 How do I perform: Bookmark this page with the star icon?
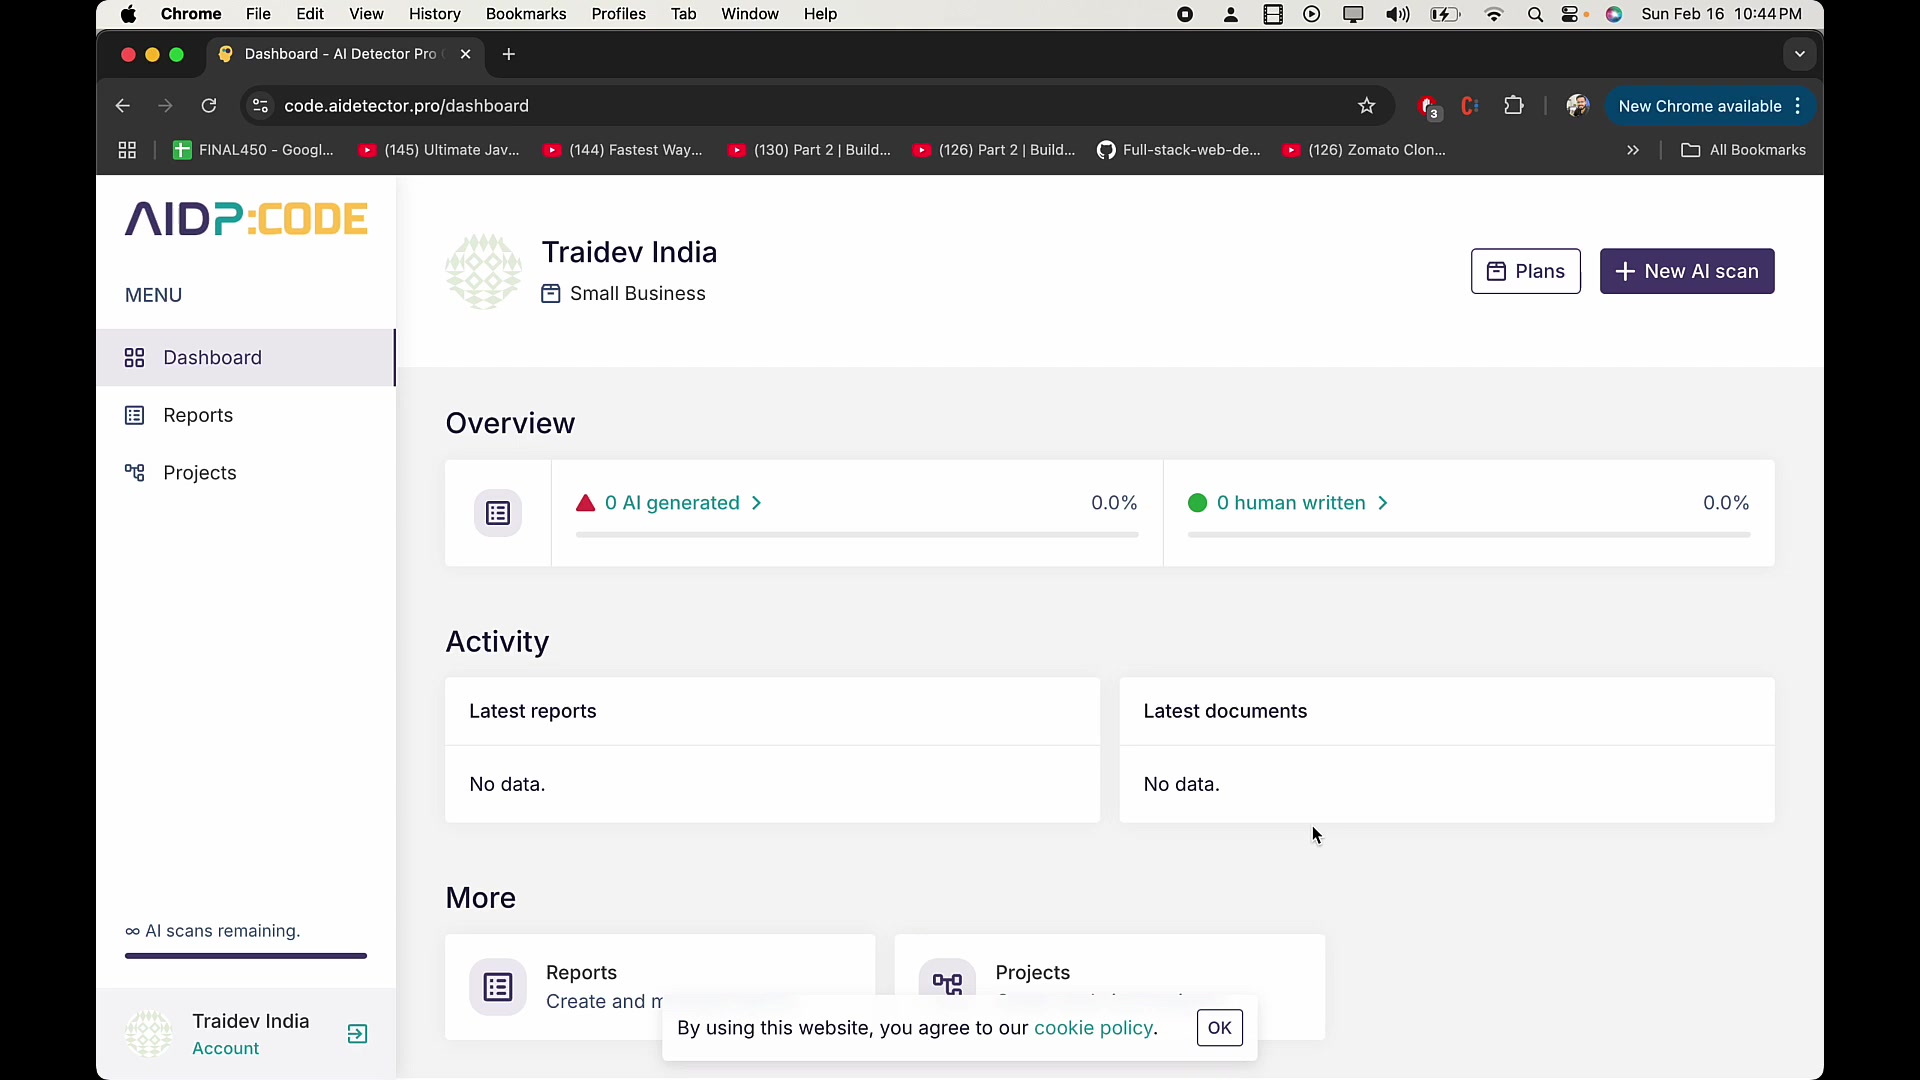[1366, 106]
